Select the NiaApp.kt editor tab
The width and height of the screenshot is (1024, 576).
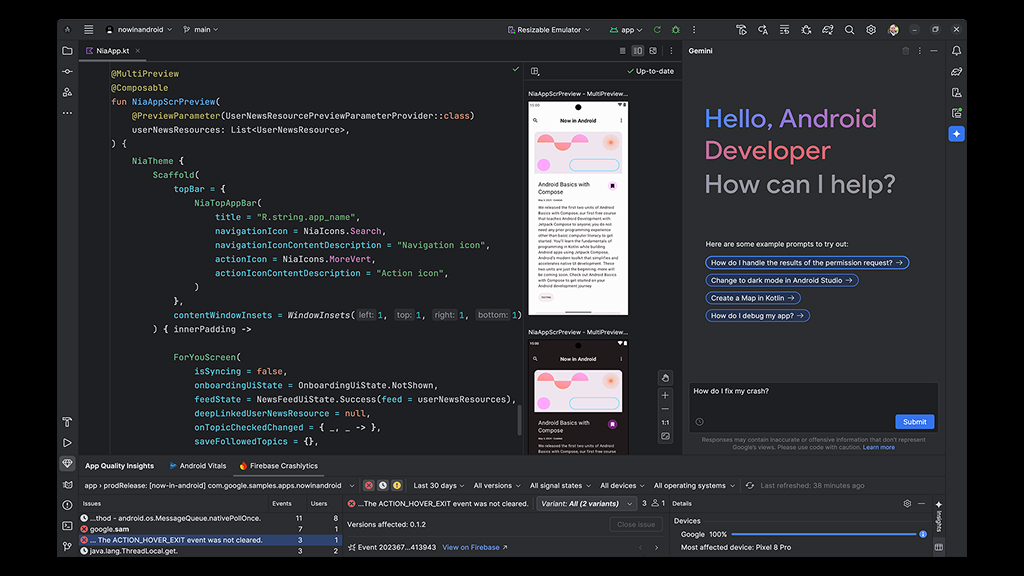pos(112,50)
